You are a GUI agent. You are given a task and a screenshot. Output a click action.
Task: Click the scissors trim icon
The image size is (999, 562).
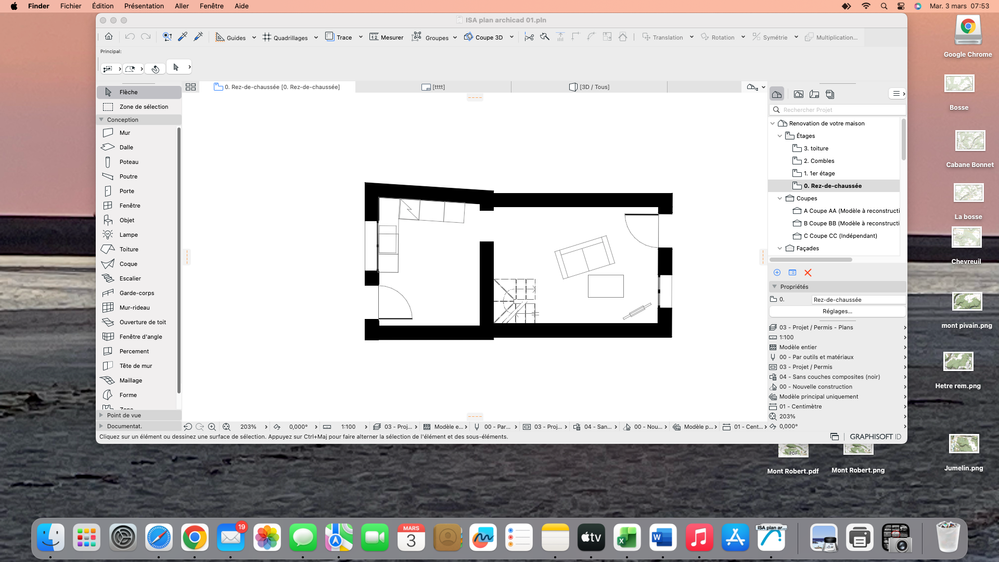click(529, 37)
